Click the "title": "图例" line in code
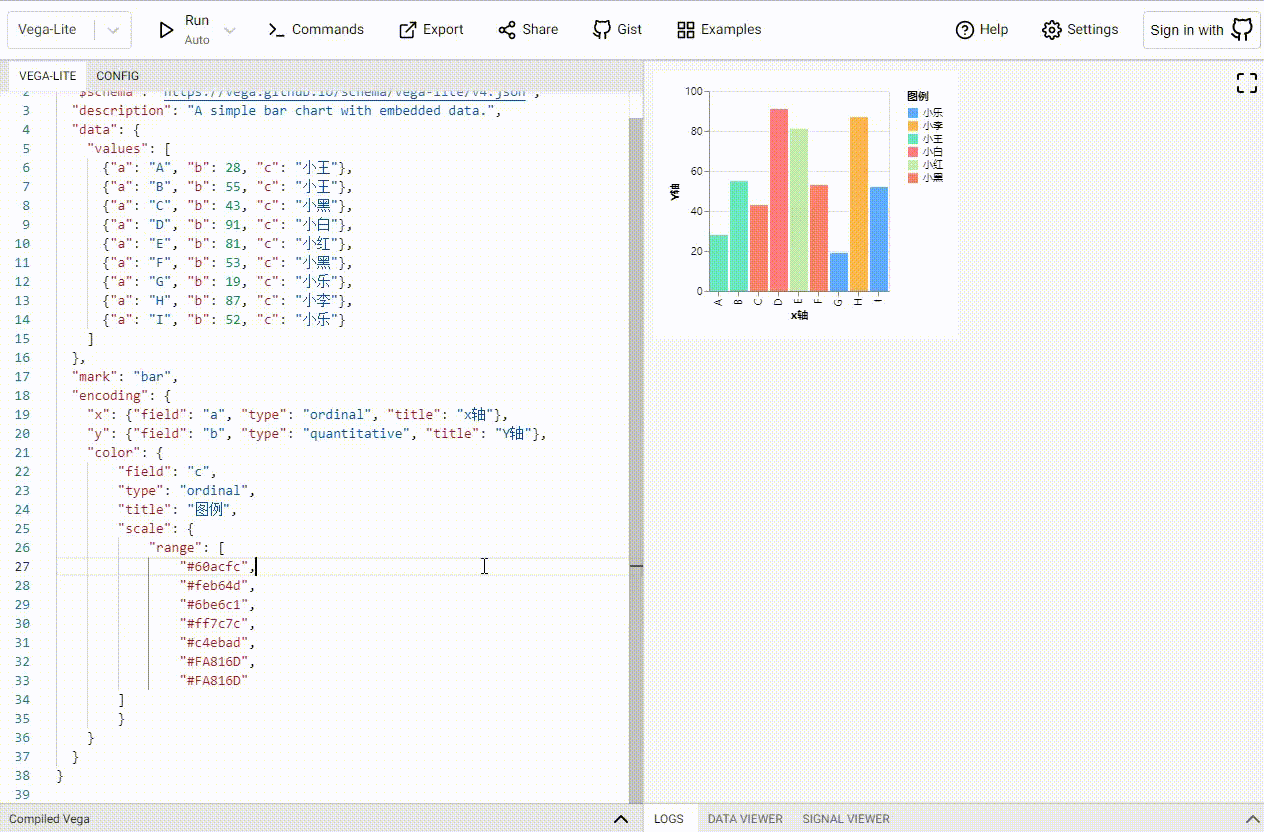The image size is (1264, 832). tap(177, 509)
